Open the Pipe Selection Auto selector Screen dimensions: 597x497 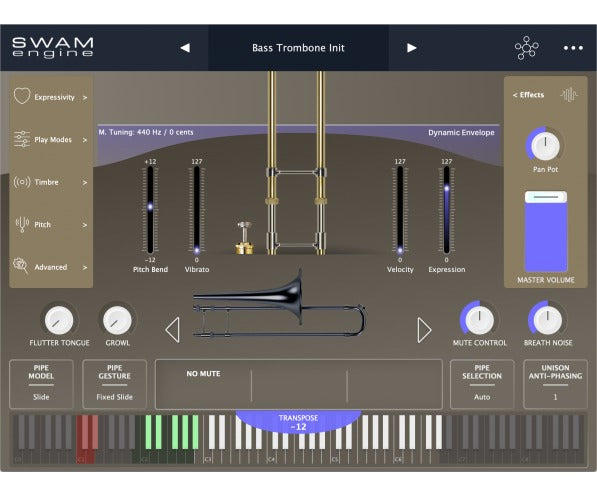point(482,384)
